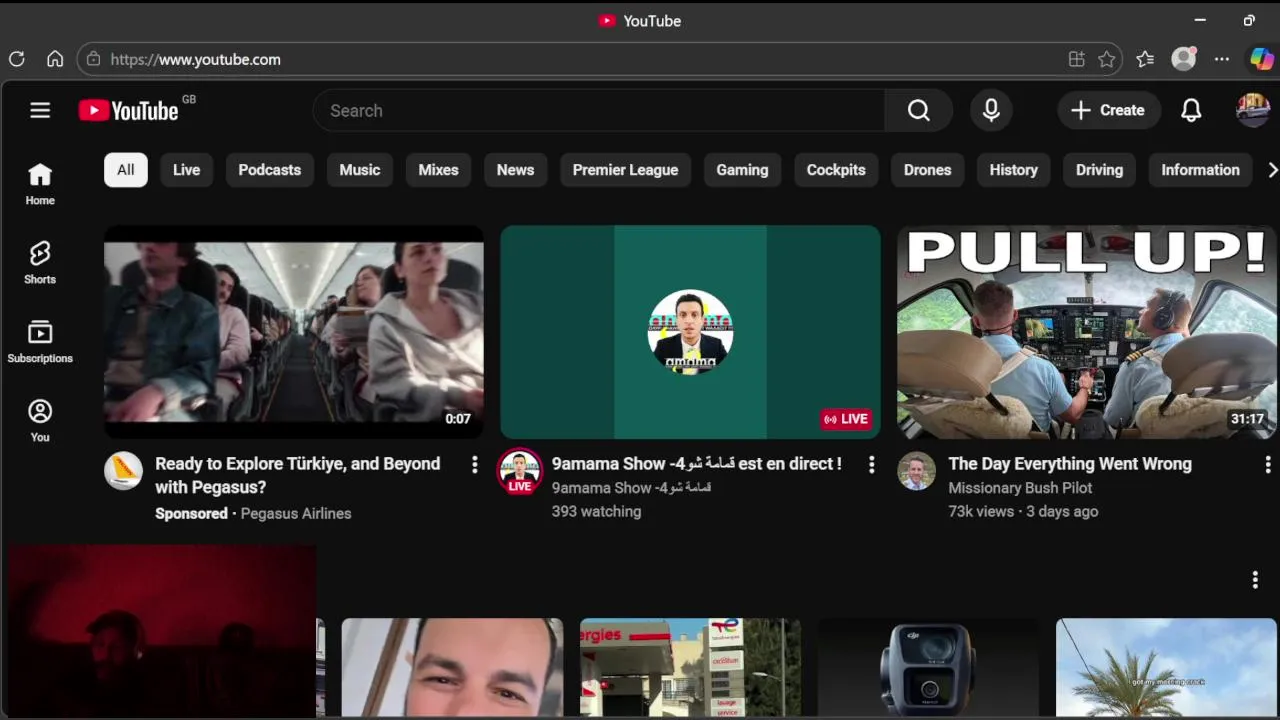Select the Premier League chip
This screenshot has width=1280, height=720.
[625, 170]
